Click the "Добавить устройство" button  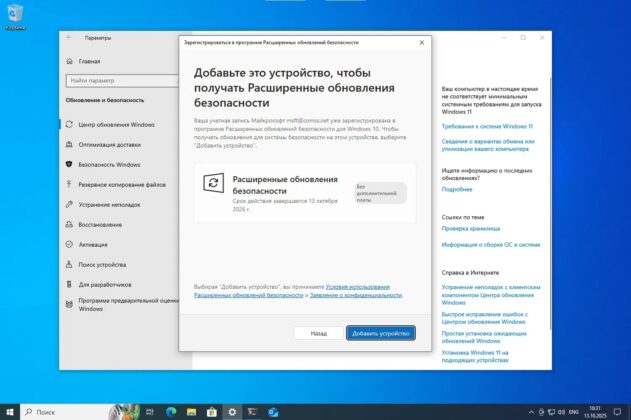380,333
